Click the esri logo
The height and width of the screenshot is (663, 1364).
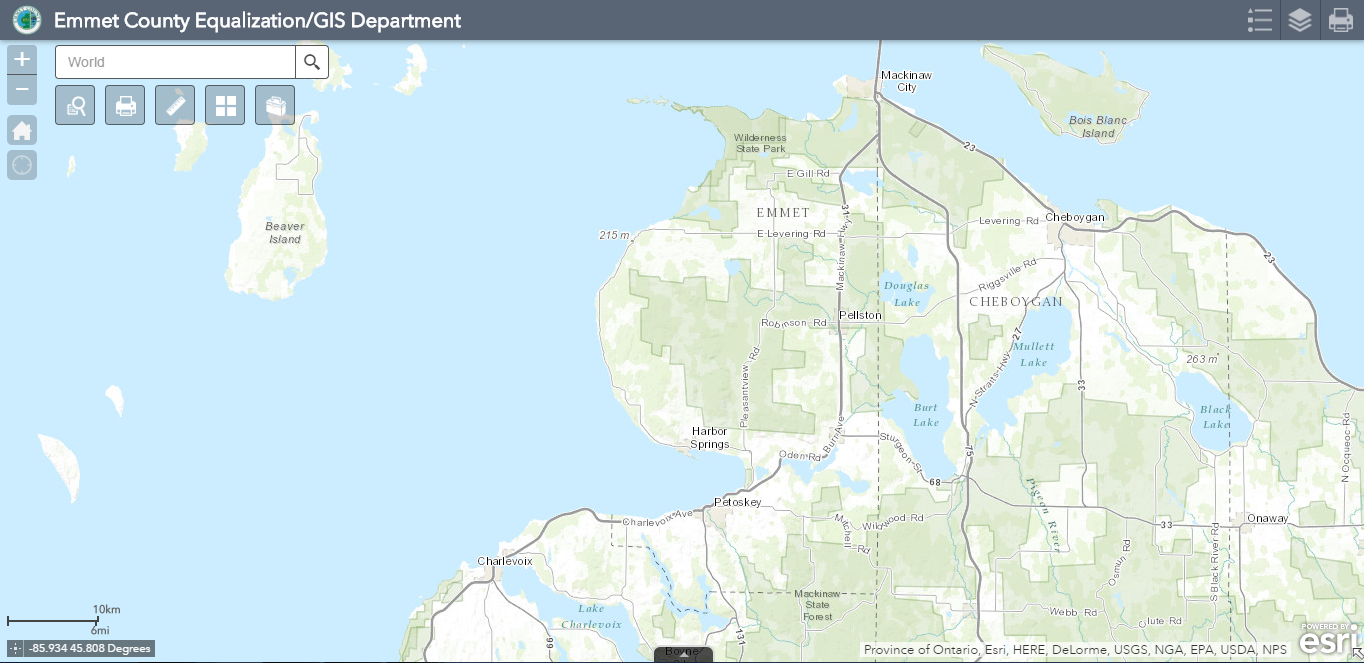coord(1322,640)
